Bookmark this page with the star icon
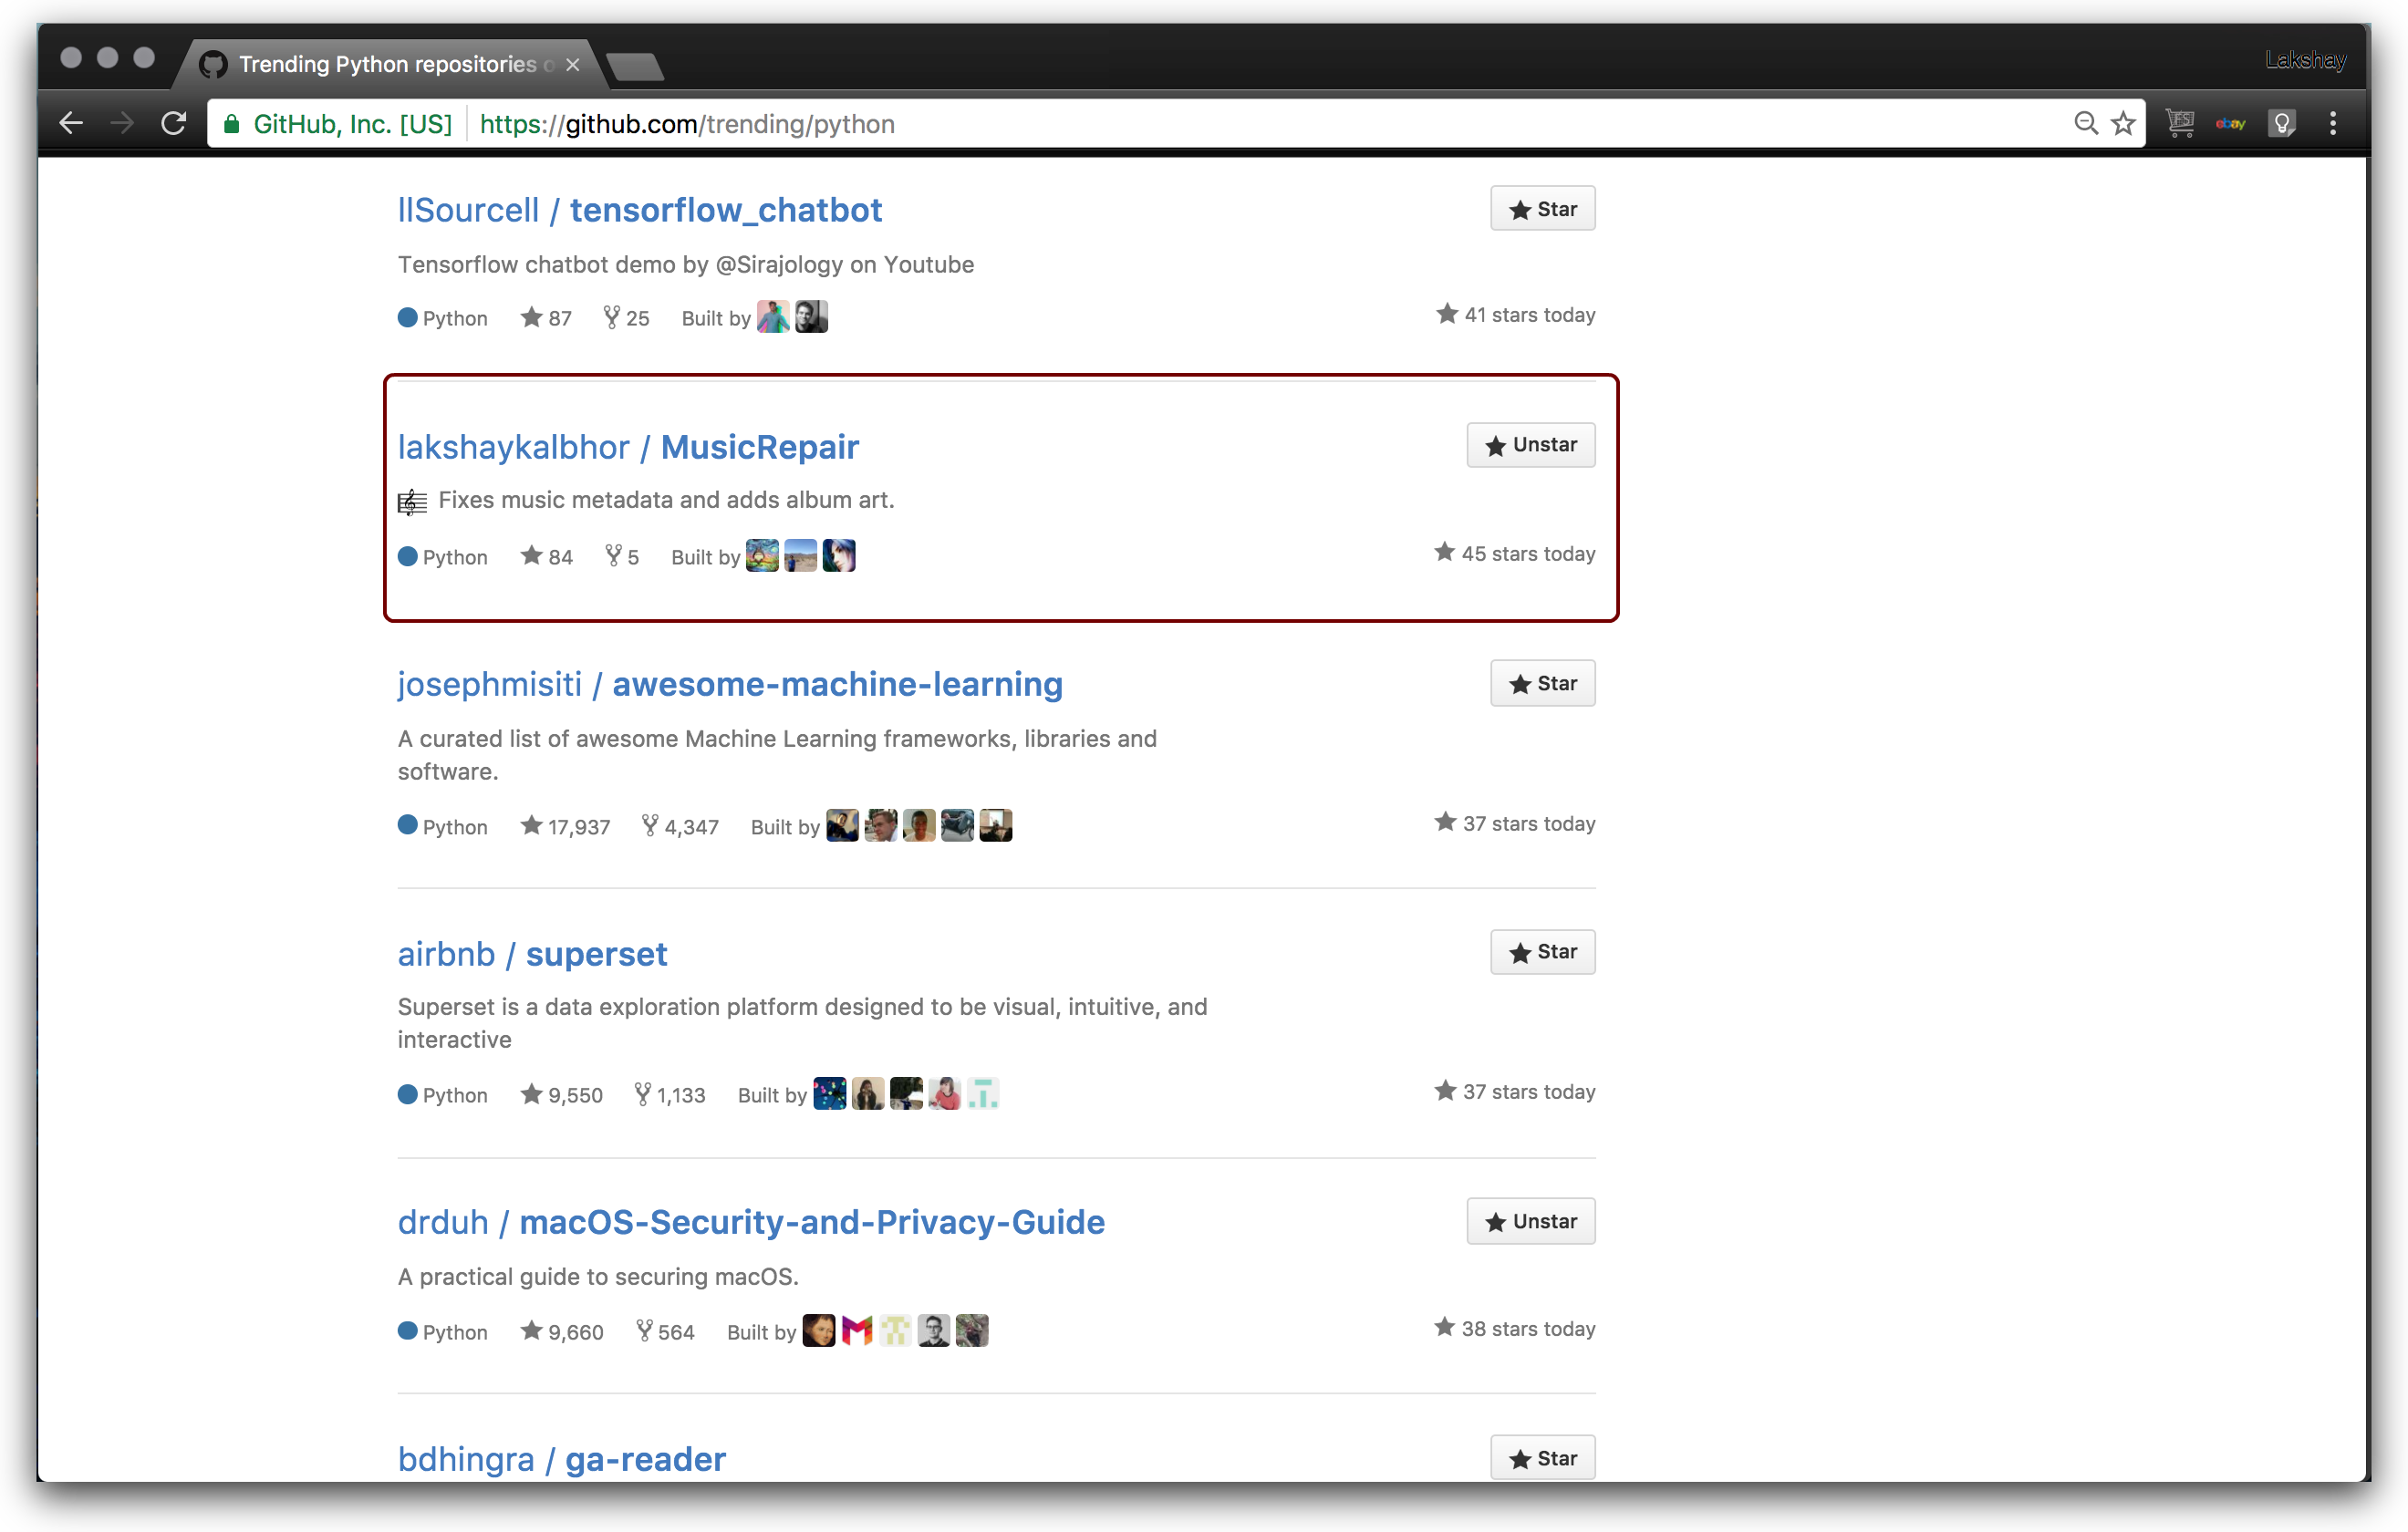Screen dimensions: 2408x1532 [2123, 124]
